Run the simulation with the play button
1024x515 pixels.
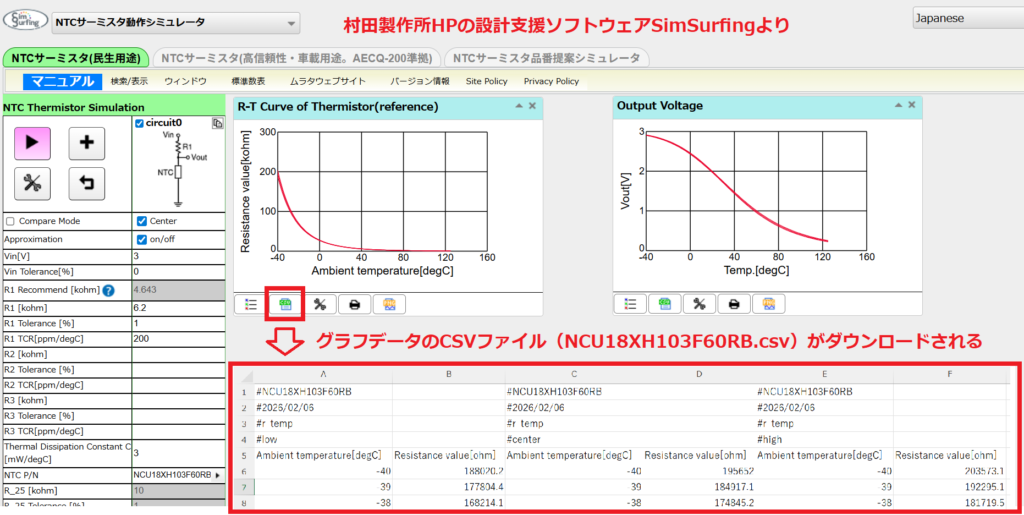(33, 144)
